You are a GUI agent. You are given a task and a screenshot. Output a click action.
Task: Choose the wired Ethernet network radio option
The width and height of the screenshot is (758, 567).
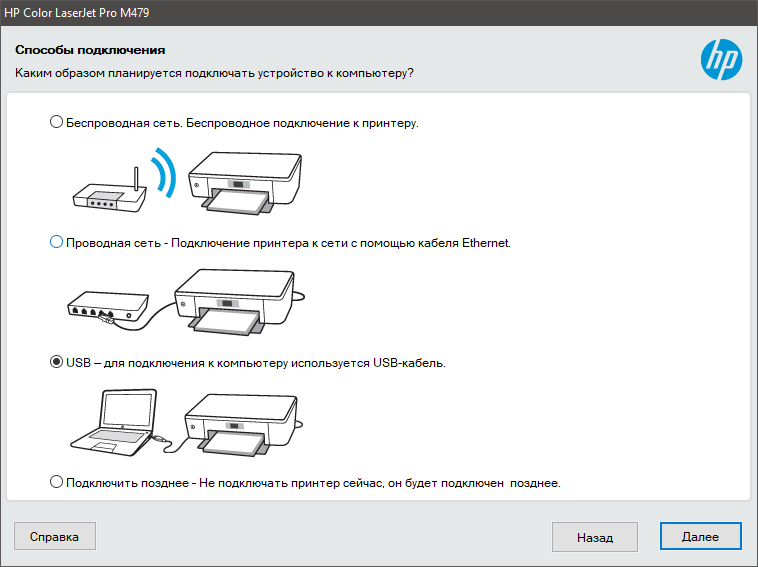pyautogui.click(x=57, y=242)
